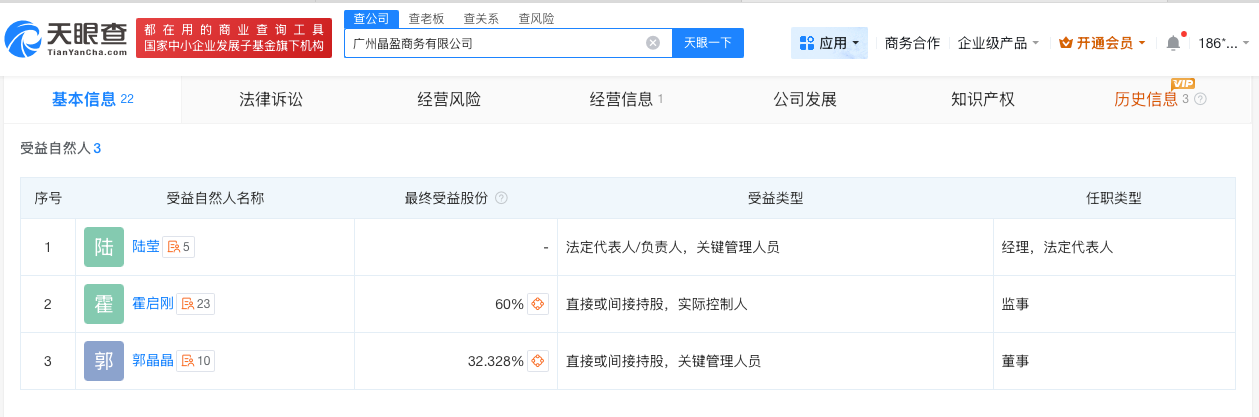Open the TianYanCha logo homepage
This screenshot has width=1259, height=417.
(x=65, y=37)
